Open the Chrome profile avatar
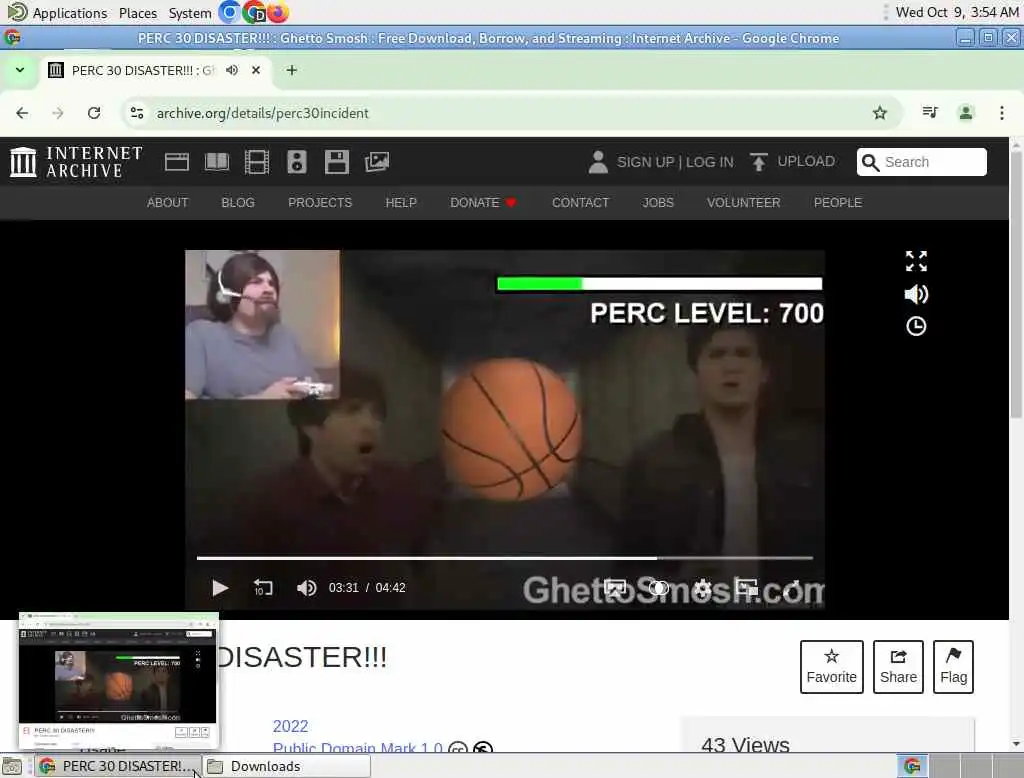 pos(966,113)
